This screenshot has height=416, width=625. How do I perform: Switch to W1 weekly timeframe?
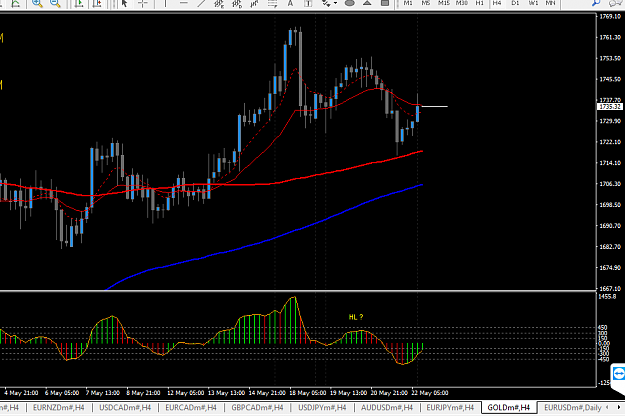(x=533, y=3)
